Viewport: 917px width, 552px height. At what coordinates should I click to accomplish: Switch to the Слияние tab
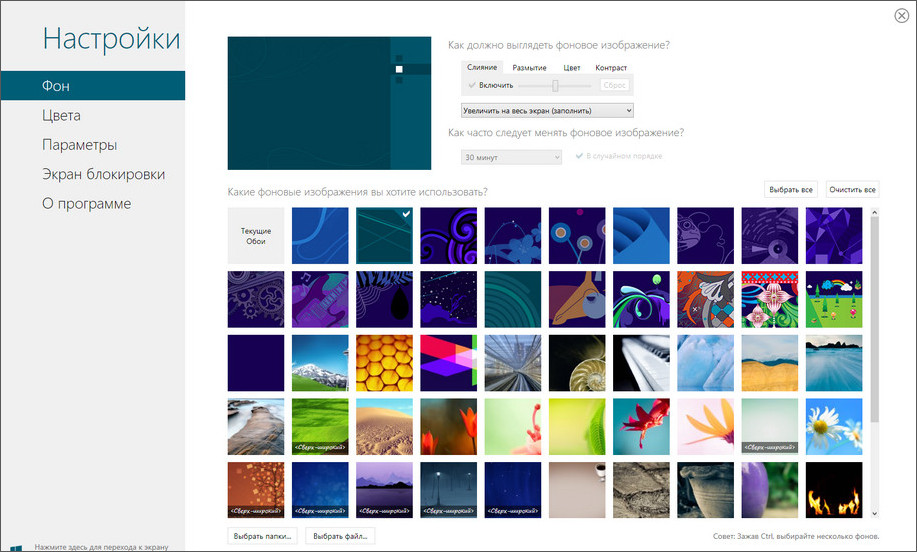click(x=482, y=67)
